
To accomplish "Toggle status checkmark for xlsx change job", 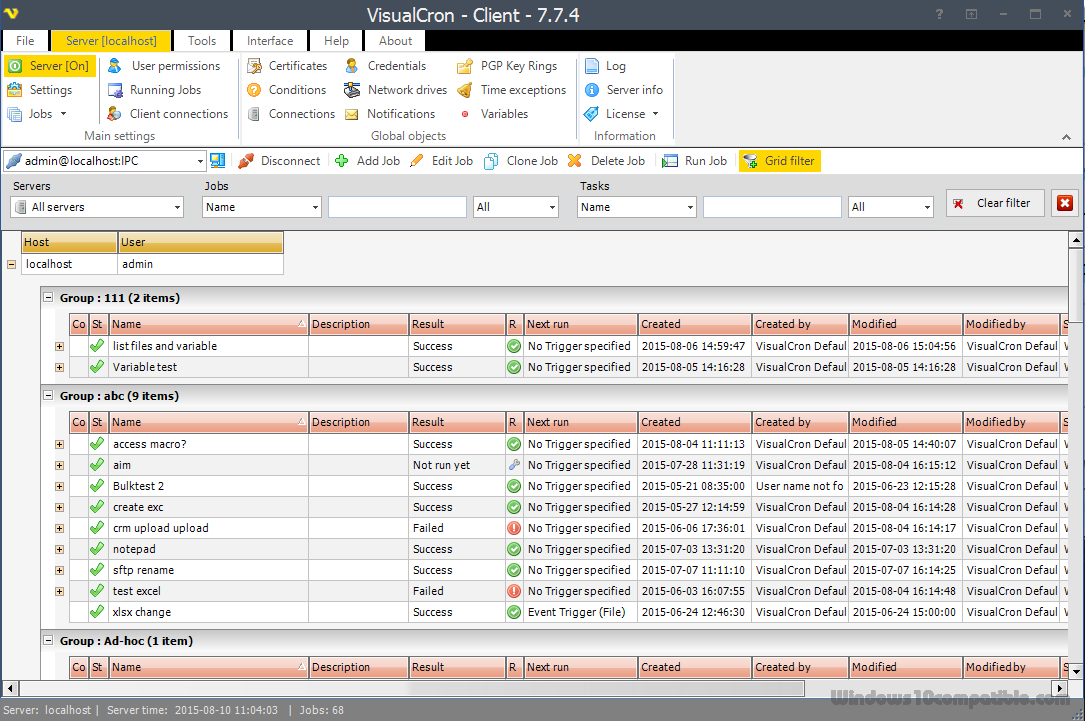I will point(97,612).
